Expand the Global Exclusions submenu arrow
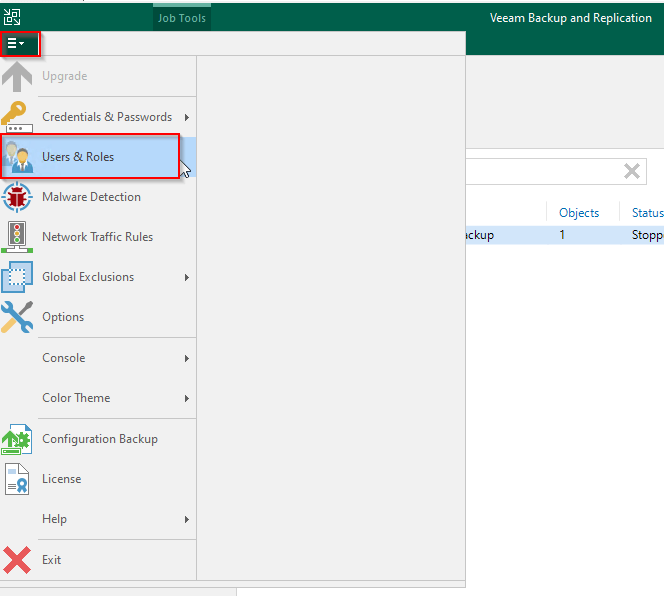The image size is (664, 596). click(x=186, y=277)
